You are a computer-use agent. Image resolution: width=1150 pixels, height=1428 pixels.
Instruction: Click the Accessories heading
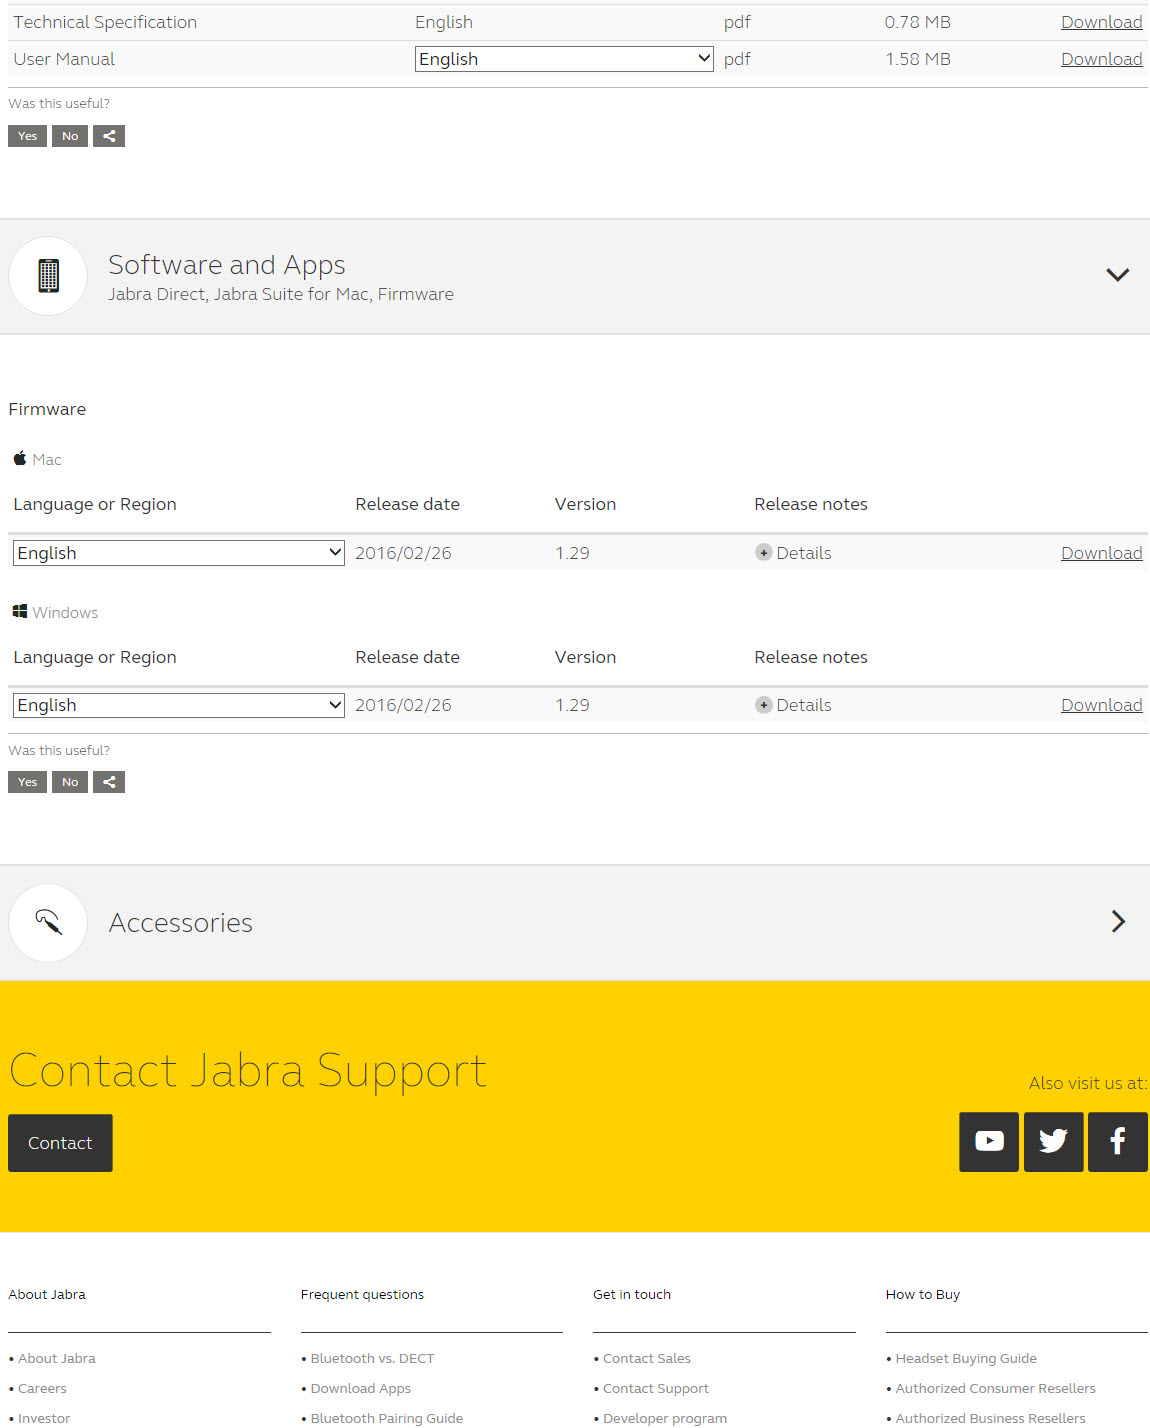(181, 922)
